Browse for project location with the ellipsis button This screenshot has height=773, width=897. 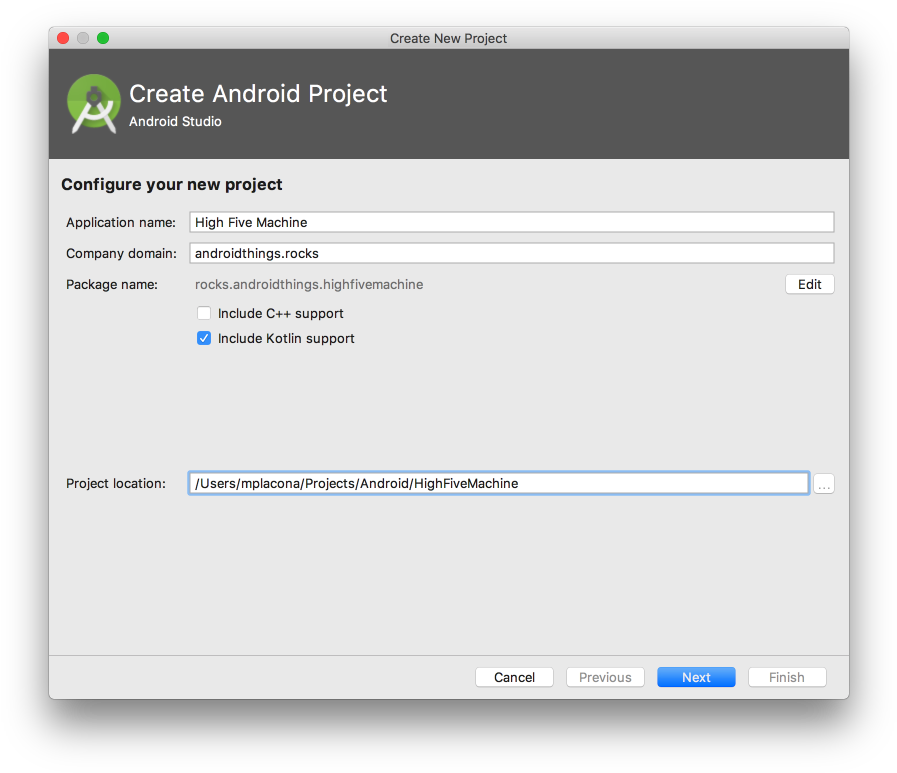[823, 485]
